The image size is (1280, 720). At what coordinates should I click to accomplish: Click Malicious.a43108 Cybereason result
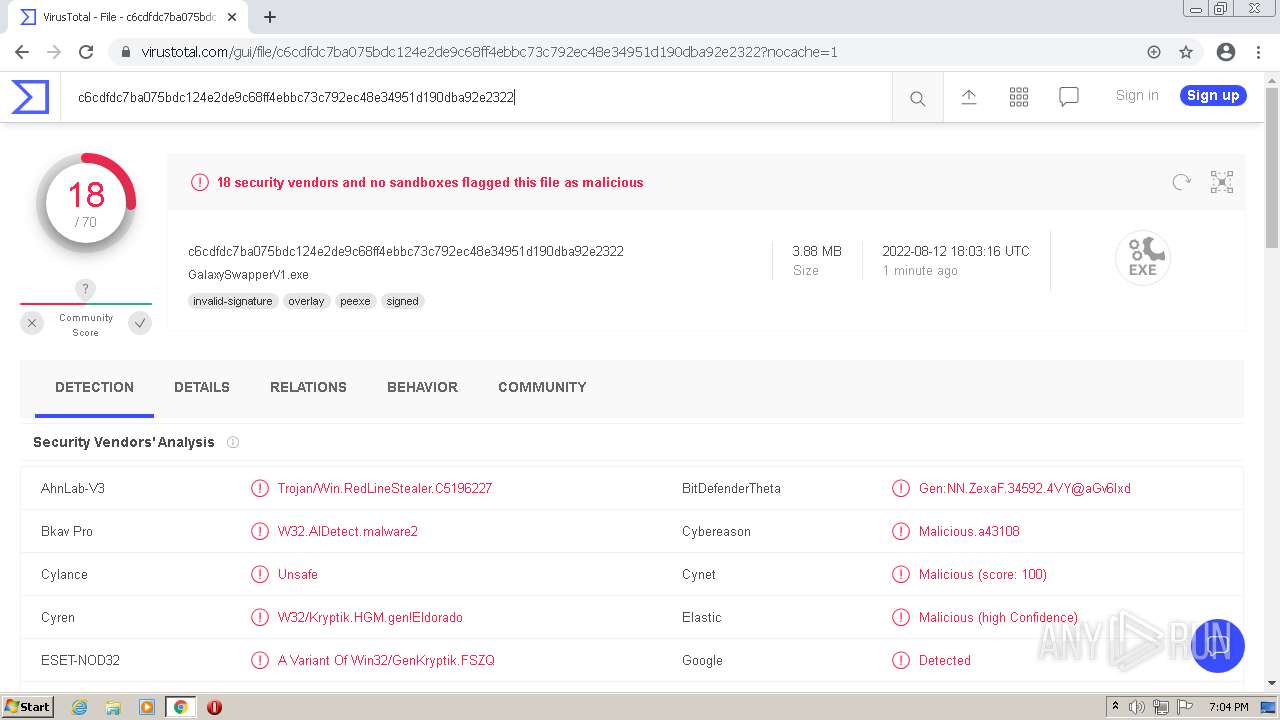[969, 532]
